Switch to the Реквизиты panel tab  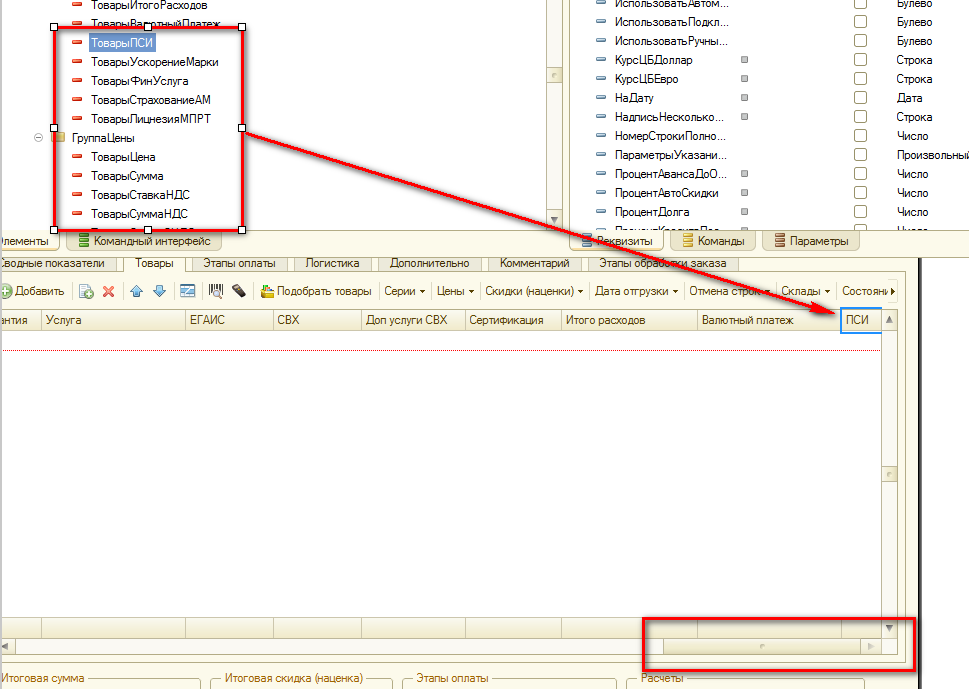617,240
